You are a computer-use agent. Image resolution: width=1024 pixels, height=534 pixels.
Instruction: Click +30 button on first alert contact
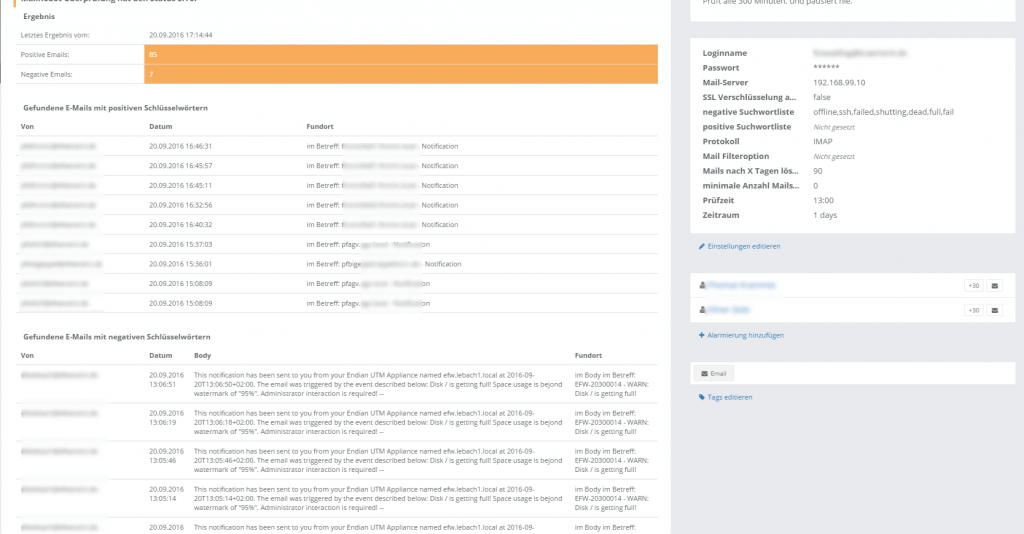click(x=973, y=285)
